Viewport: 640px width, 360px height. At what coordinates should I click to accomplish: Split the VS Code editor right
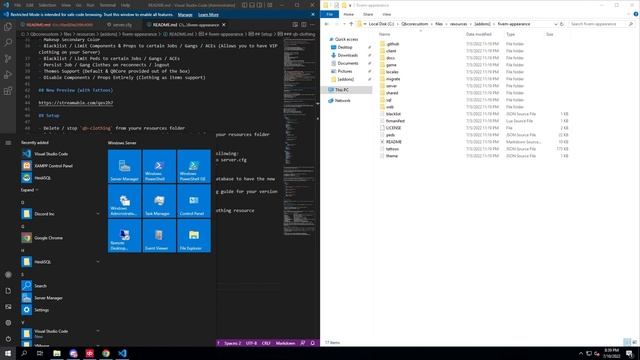(304, 24)
